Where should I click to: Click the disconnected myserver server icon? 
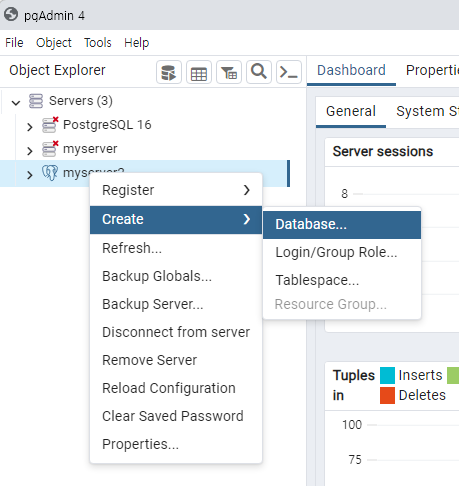tap(50, 149)
